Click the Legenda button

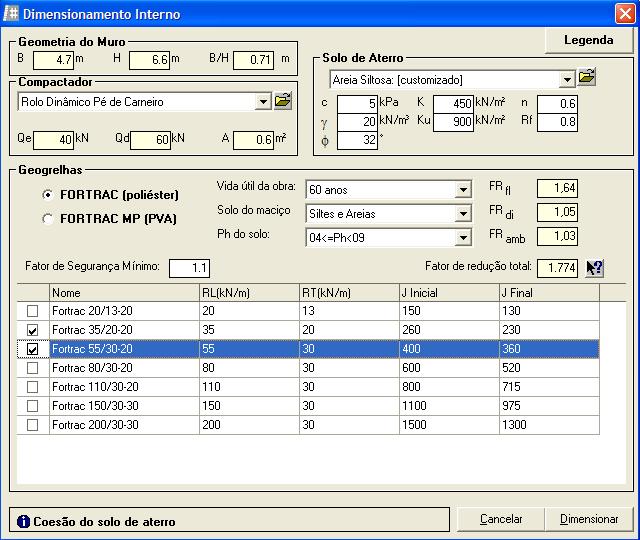click(x=589, y=40)
